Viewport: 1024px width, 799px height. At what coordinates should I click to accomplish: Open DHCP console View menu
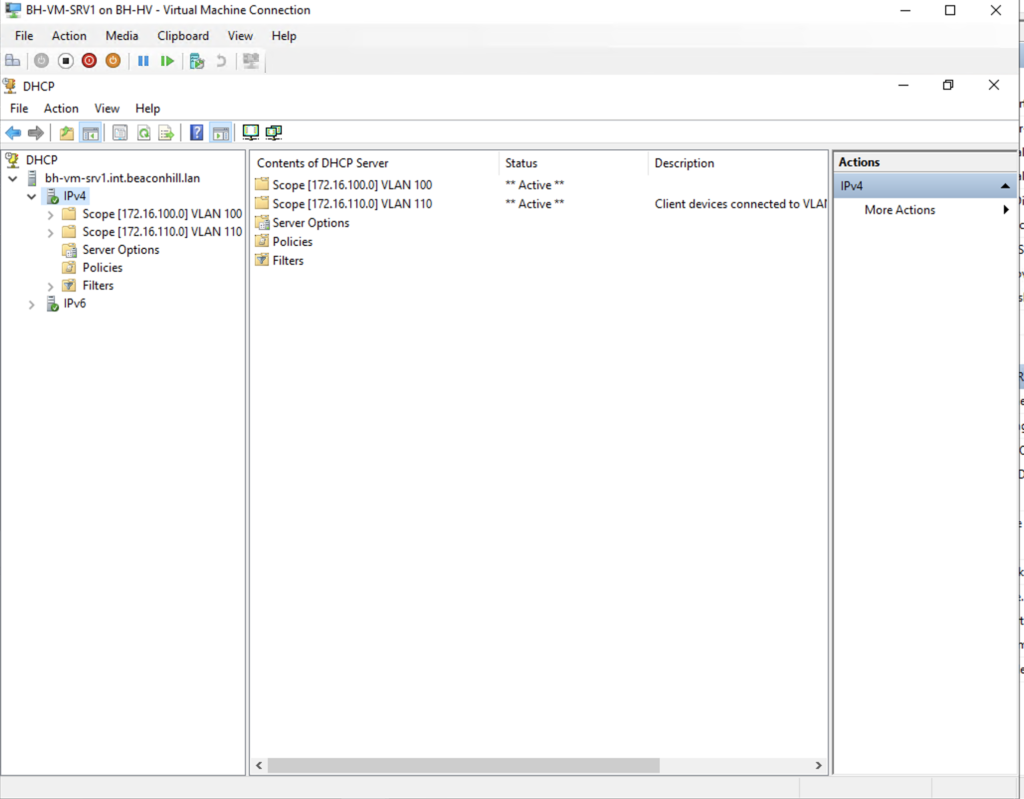click(x=106, y=108)
